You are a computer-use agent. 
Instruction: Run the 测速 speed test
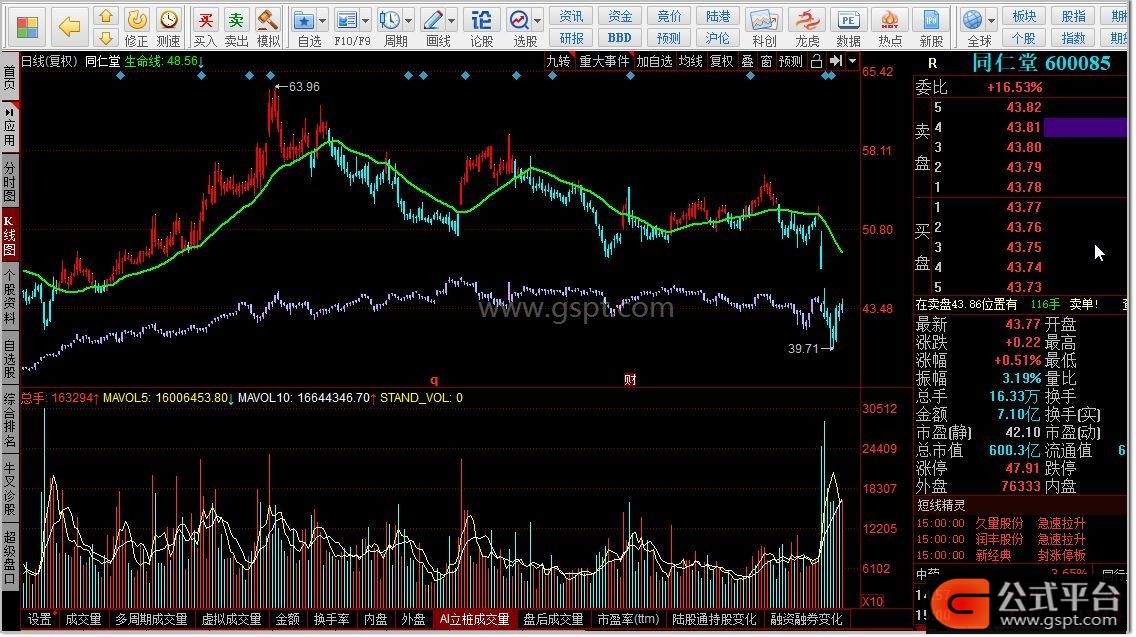coord(169,28)
